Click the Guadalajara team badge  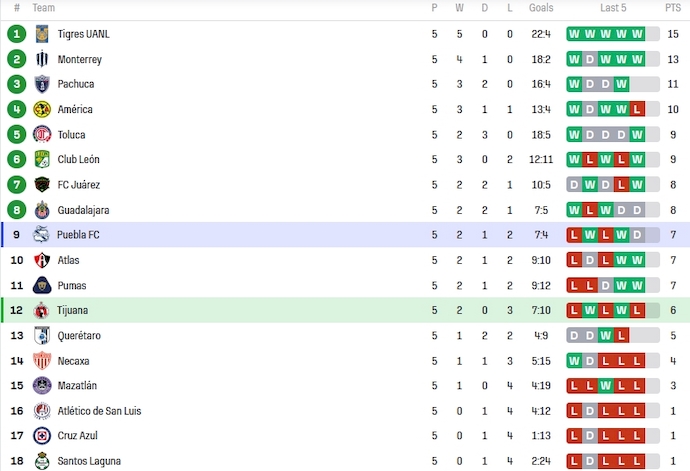[42, 210]
